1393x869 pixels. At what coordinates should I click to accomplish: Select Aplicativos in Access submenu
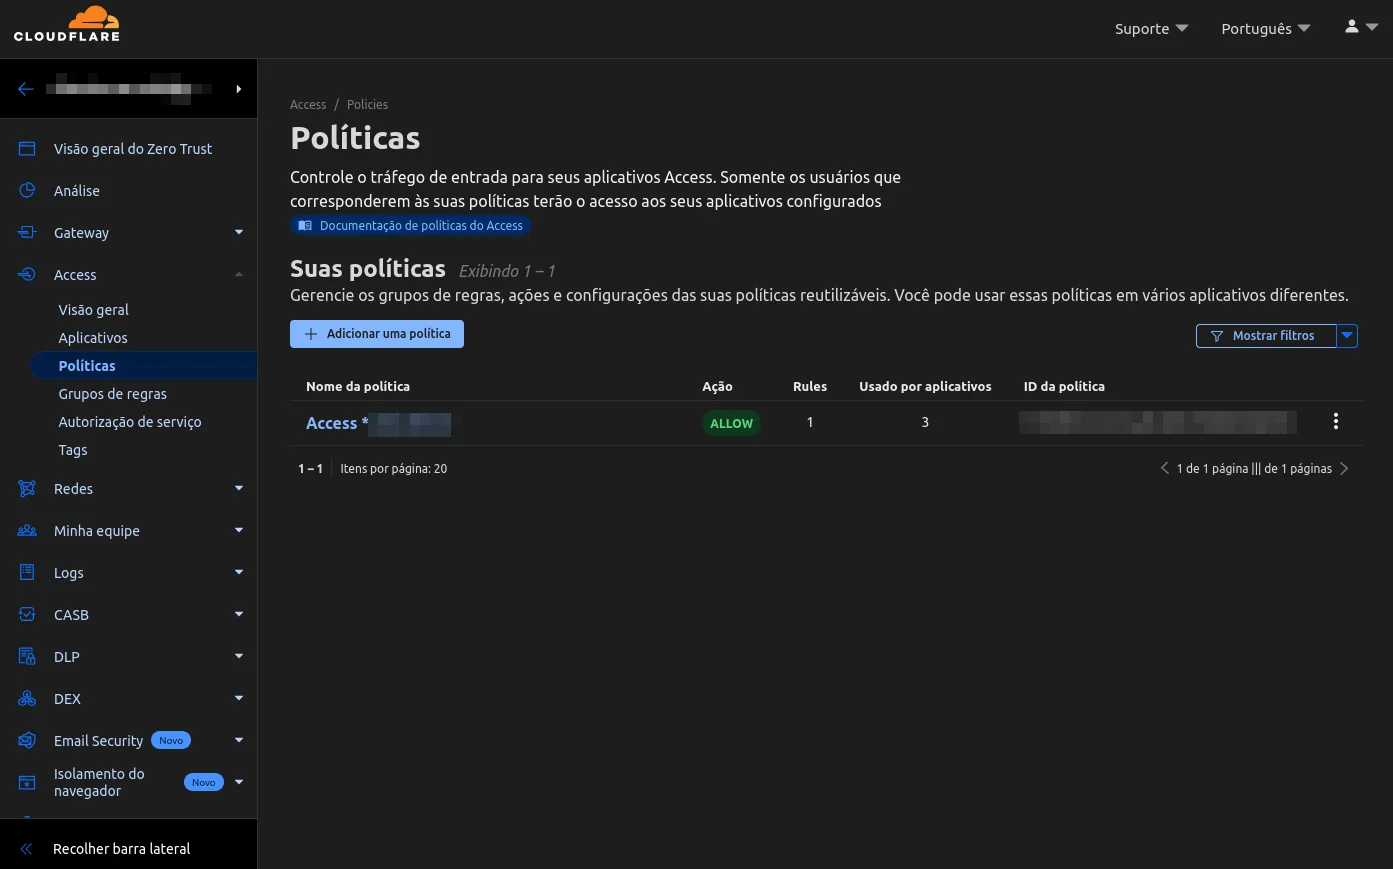pos(93,338)
